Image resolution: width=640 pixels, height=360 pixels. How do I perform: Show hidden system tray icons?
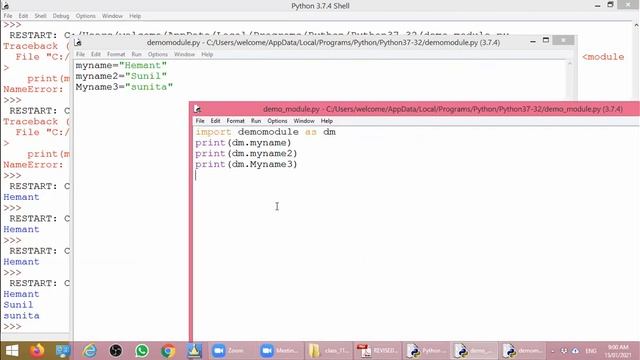(x=553, y=351)
